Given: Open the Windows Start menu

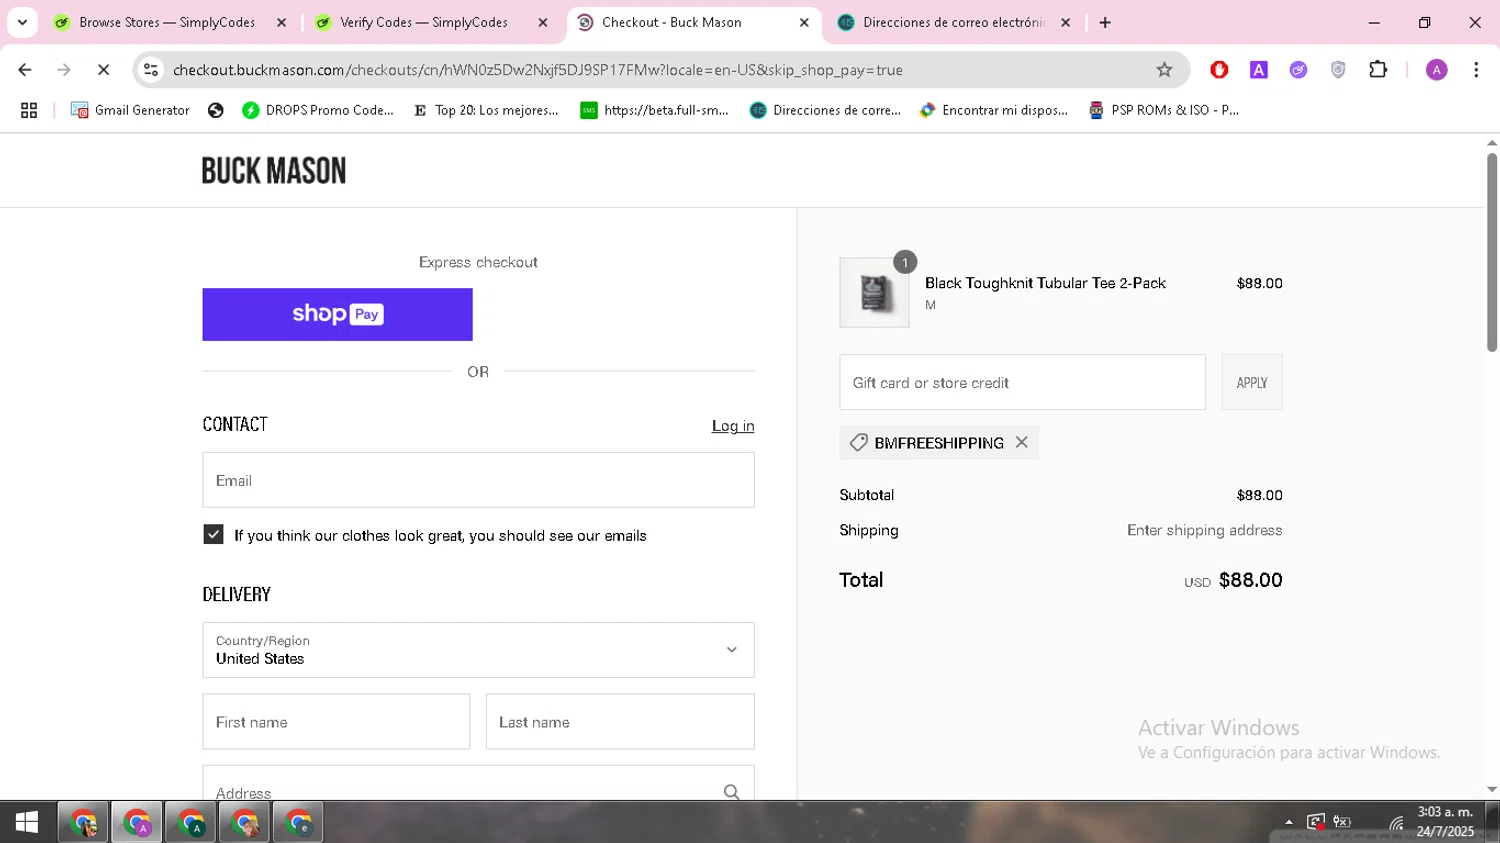Looking at the screenshot, I should (x=27, y=823).
